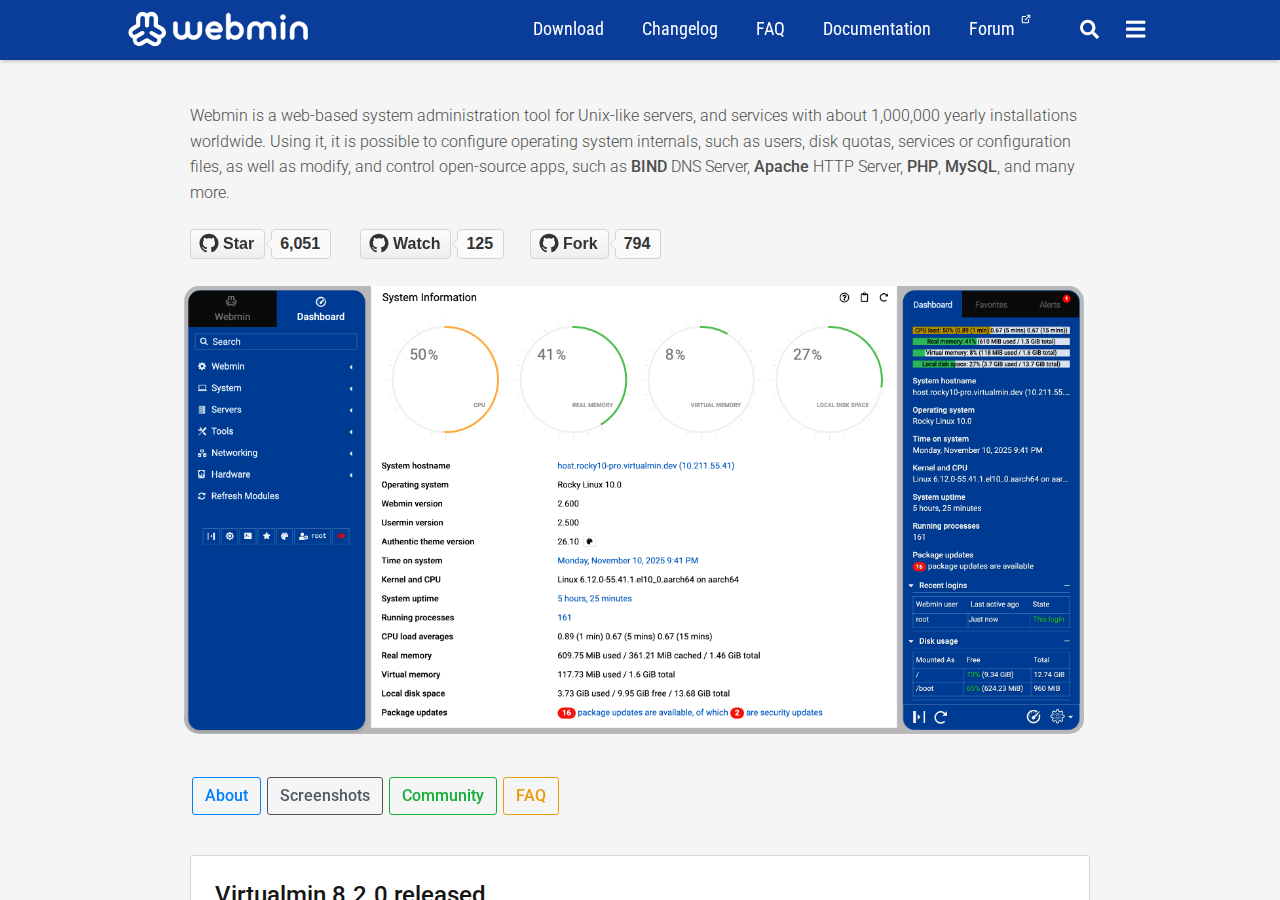Click the GitHub Fork button

(x=569, y=244)
